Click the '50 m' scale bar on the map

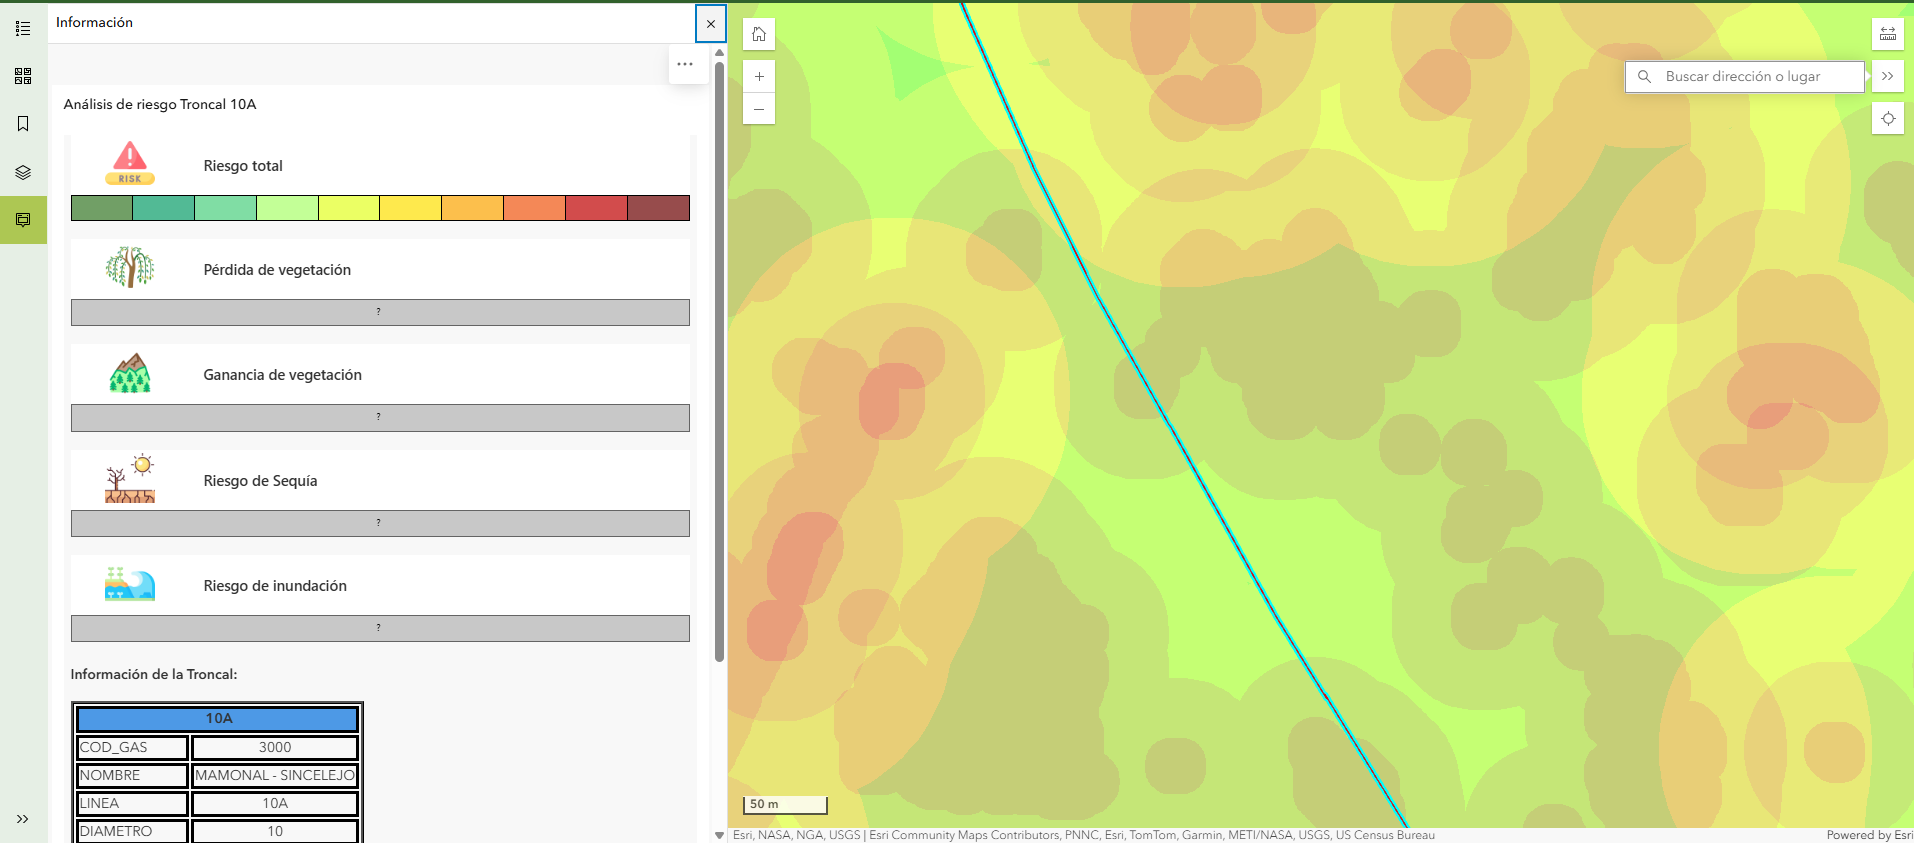(x=785, y=805)
